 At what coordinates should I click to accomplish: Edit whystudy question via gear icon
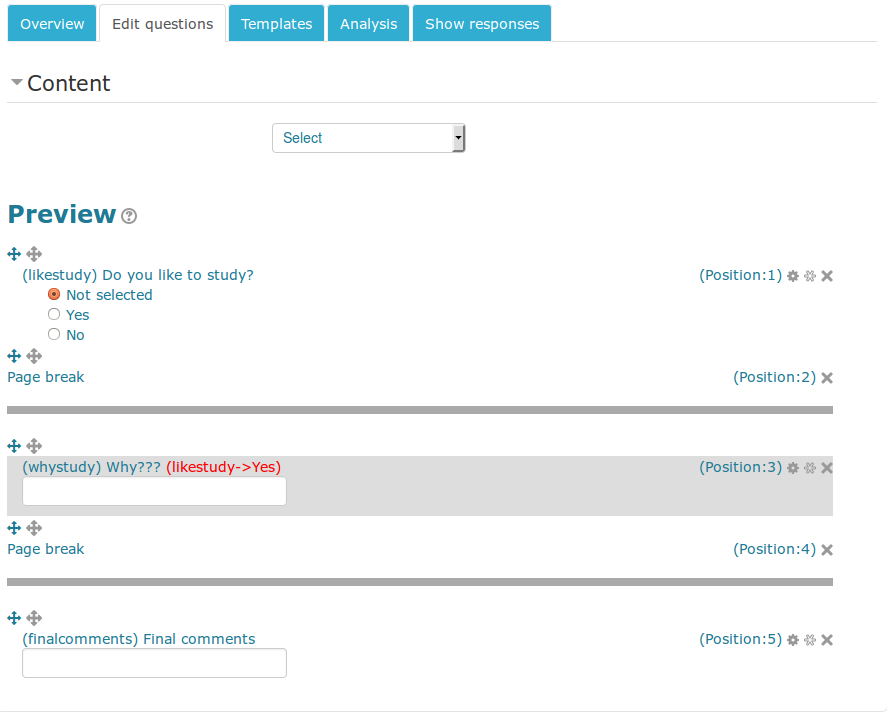(x=793, y=468)
